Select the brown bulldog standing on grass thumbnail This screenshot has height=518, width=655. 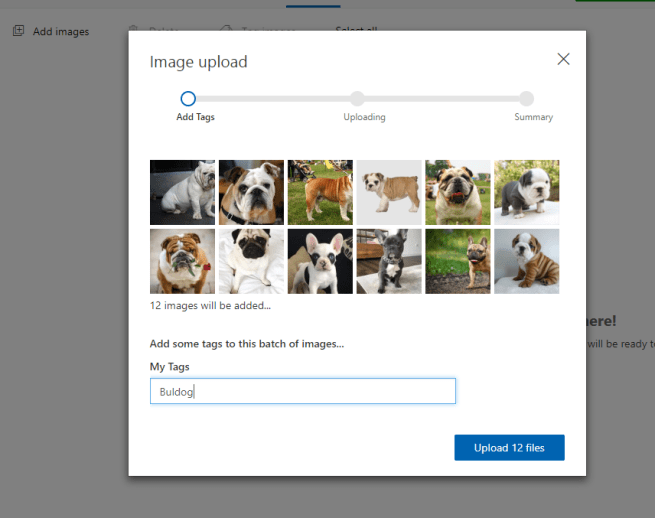tap(320, 192)
